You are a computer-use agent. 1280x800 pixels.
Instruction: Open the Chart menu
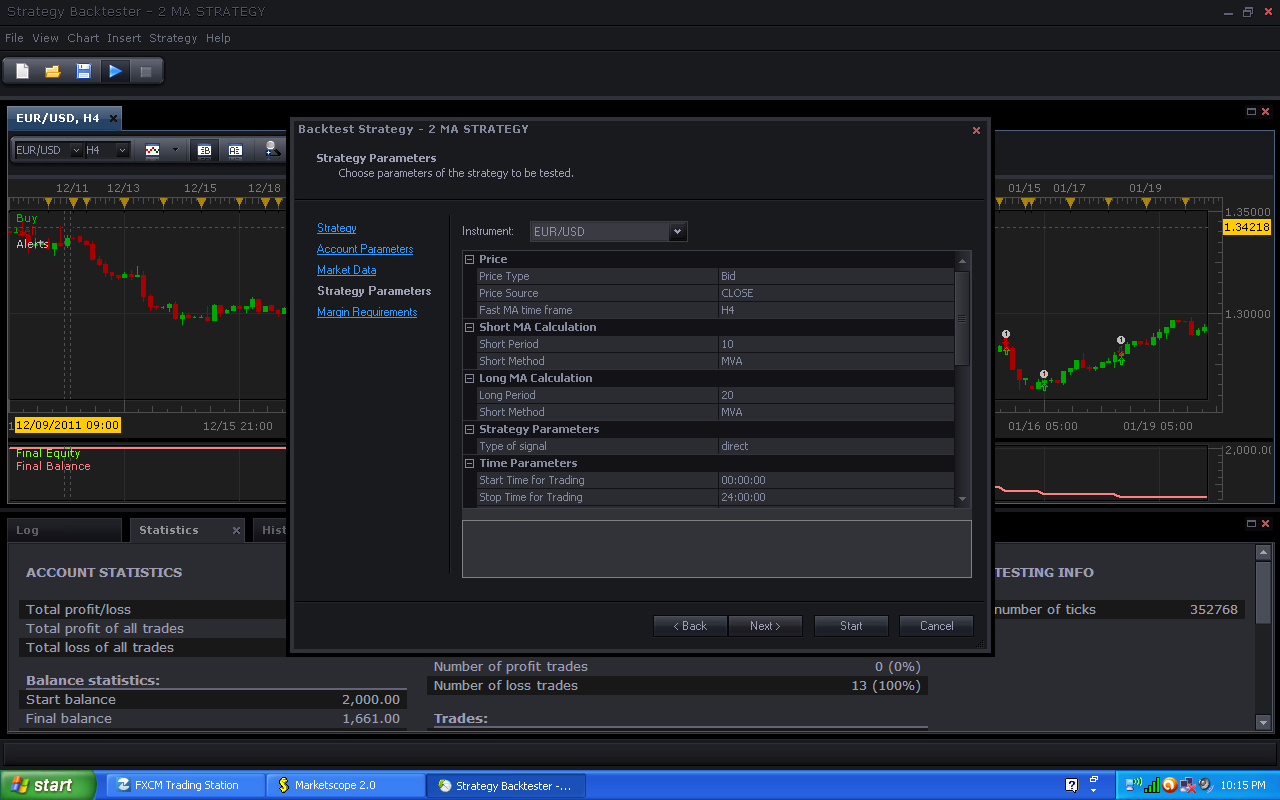point(83,38)
